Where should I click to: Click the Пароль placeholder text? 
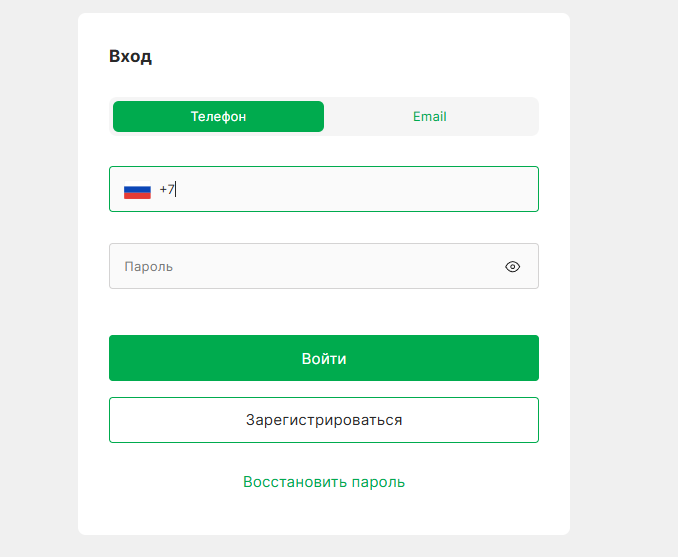pyautogui.click(x=149, y=267)
